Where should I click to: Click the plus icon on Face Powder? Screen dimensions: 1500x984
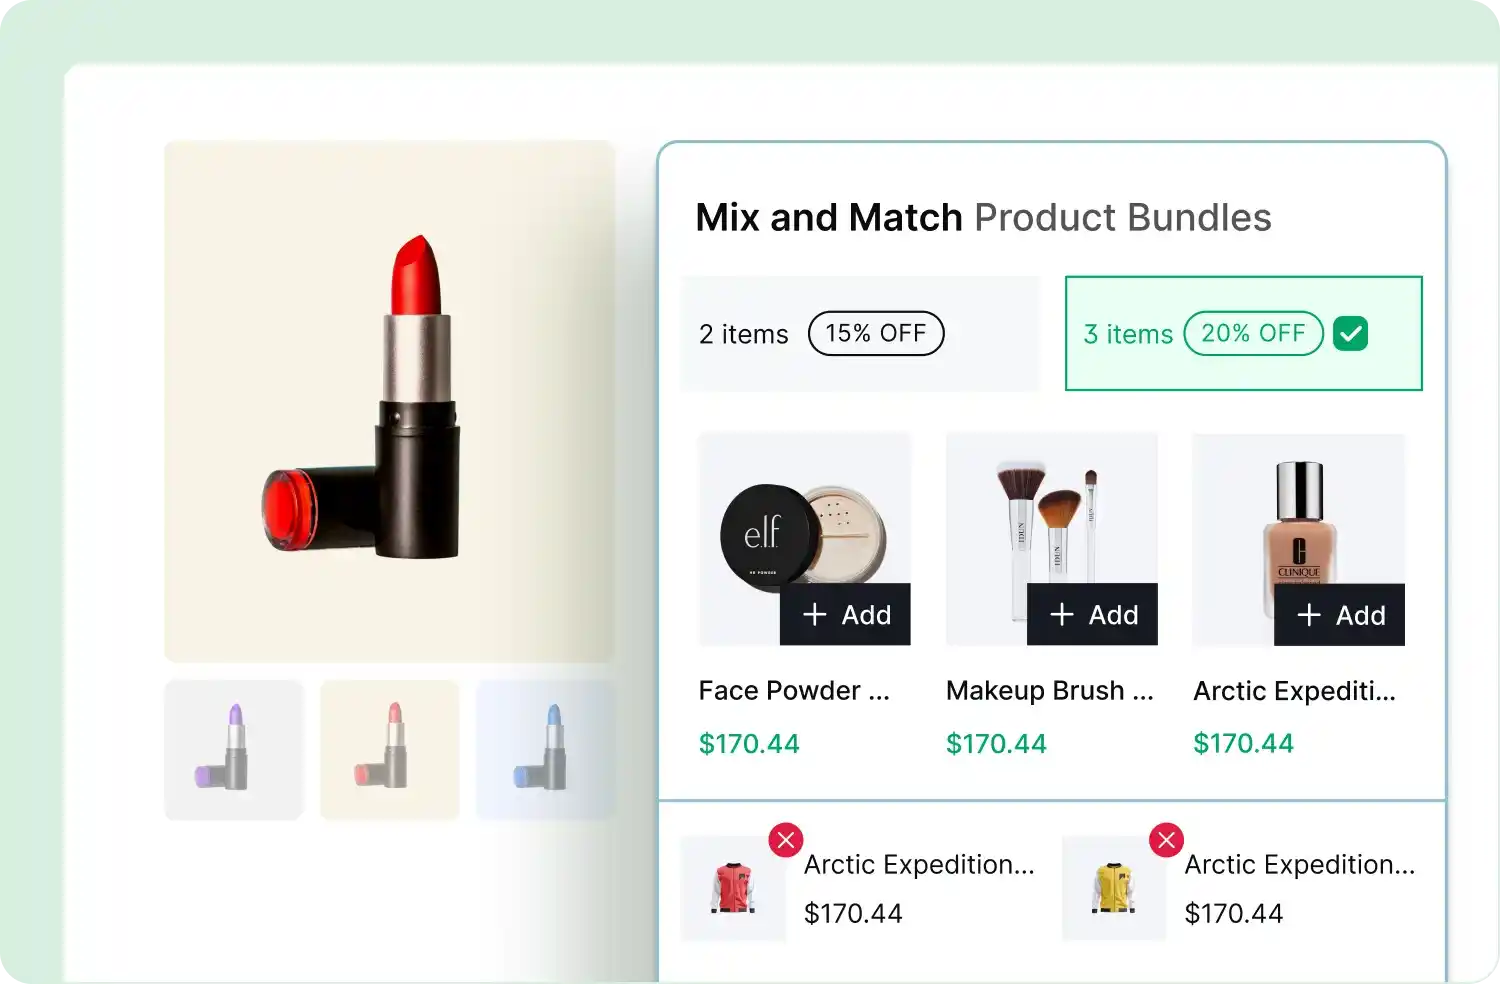[x=815, y=614]
